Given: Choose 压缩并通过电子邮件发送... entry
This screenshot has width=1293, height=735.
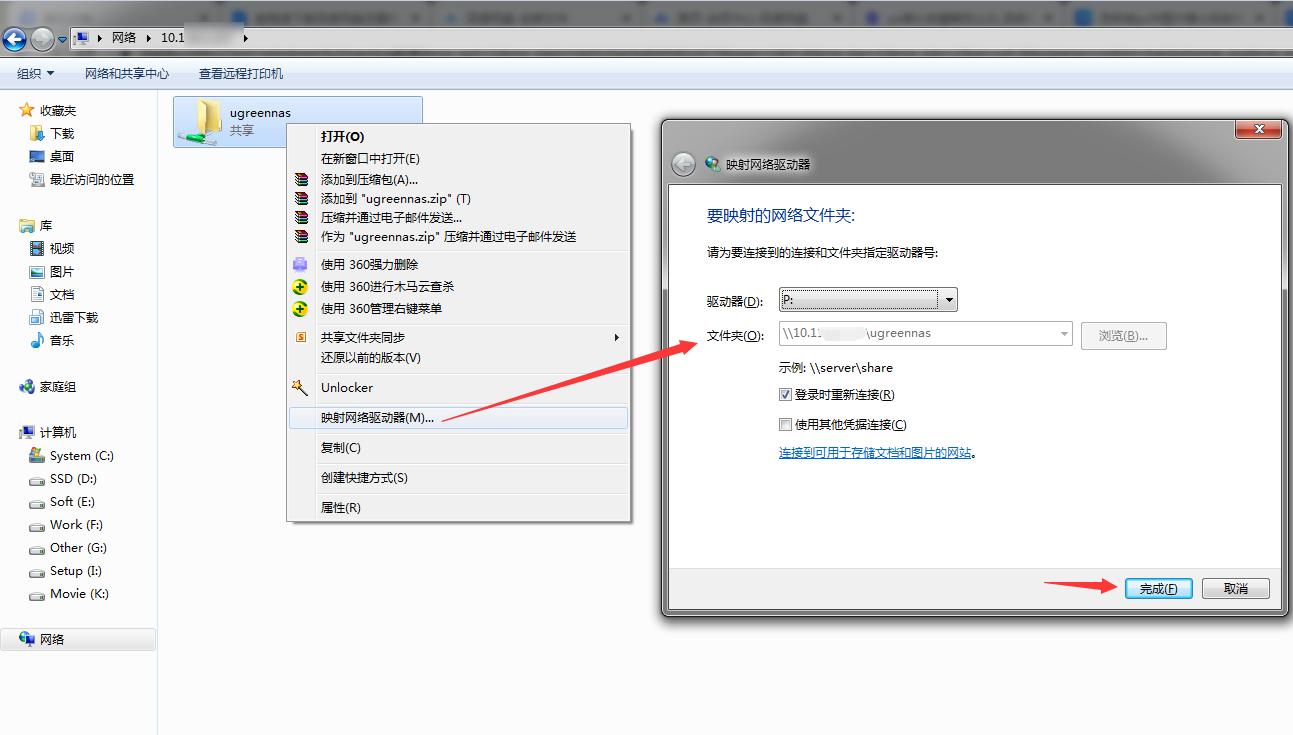Looking at the screenshot, I should click(459, 217).
